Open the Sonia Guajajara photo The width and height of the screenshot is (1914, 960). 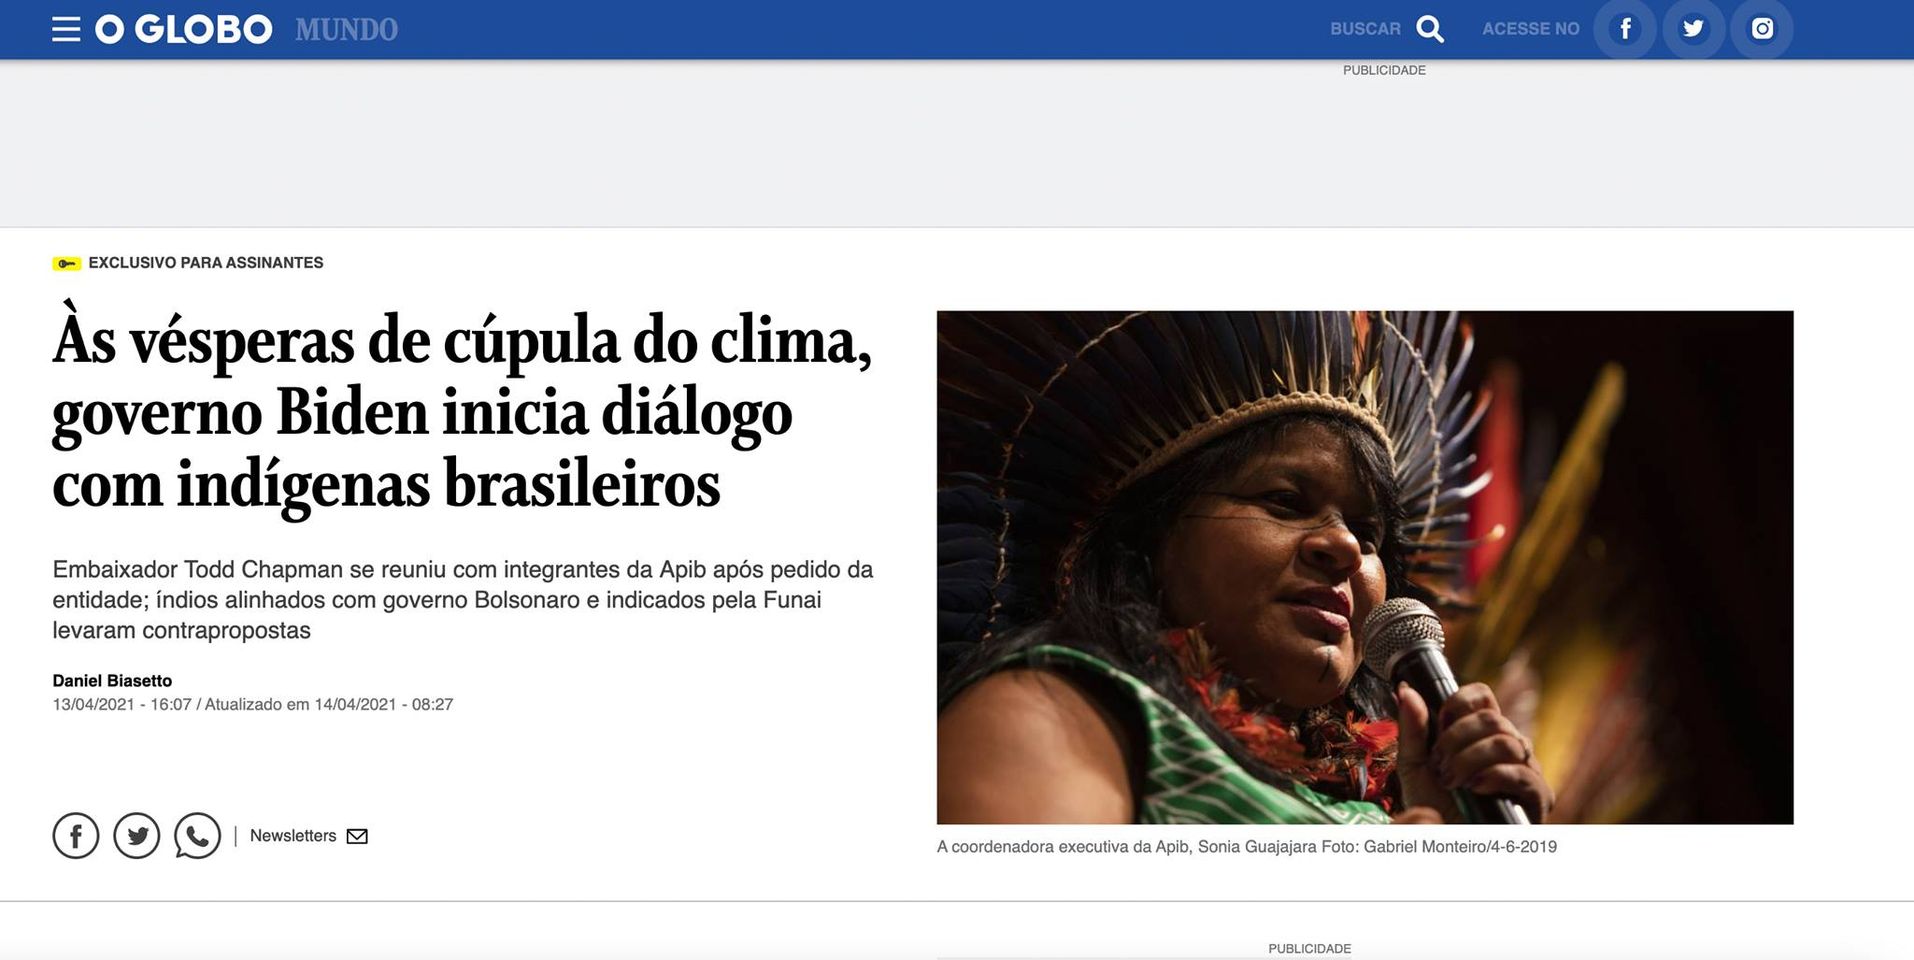click(x=1365, y=567)
